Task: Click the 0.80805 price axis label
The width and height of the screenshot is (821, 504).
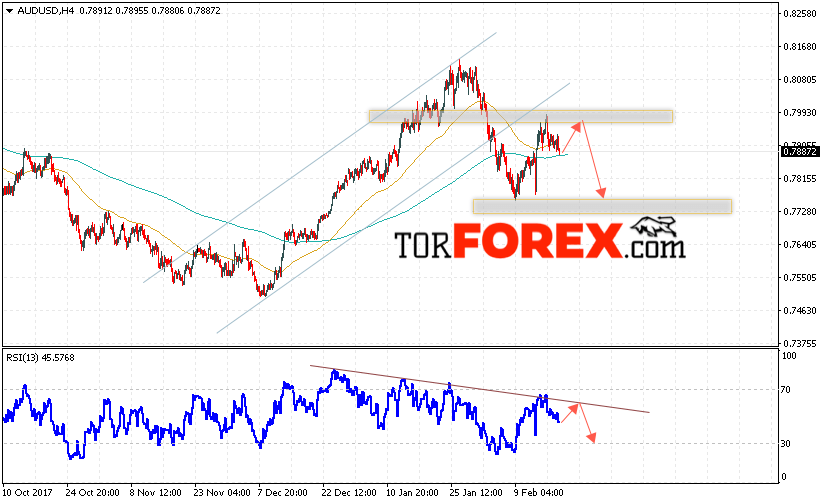Action: 800,80
